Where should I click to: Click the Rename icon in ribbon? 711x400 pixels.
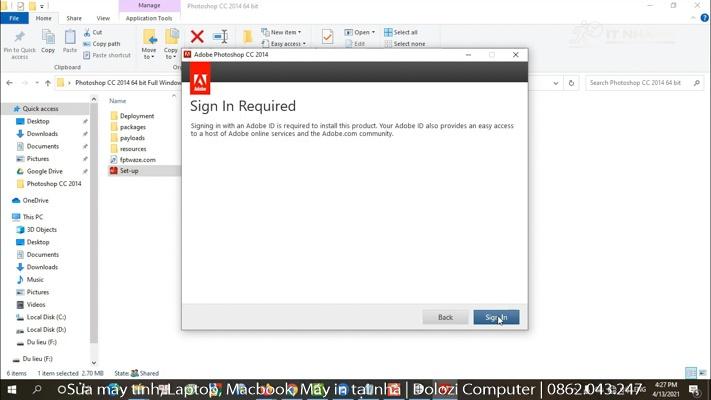[220, 38]
